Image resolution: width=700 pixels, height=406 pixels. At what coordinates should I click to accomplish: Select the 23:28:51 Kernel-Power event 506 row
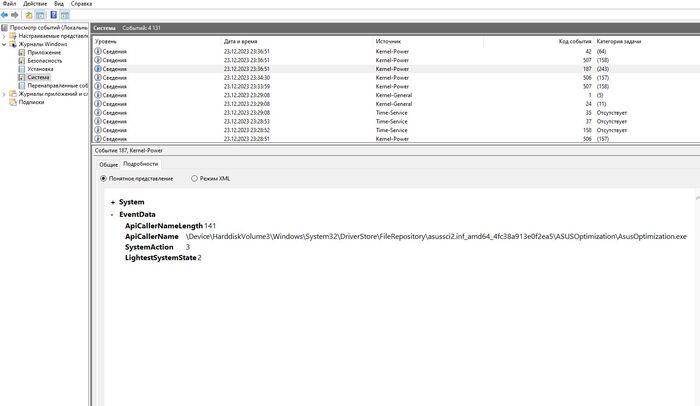click(396, 139)
